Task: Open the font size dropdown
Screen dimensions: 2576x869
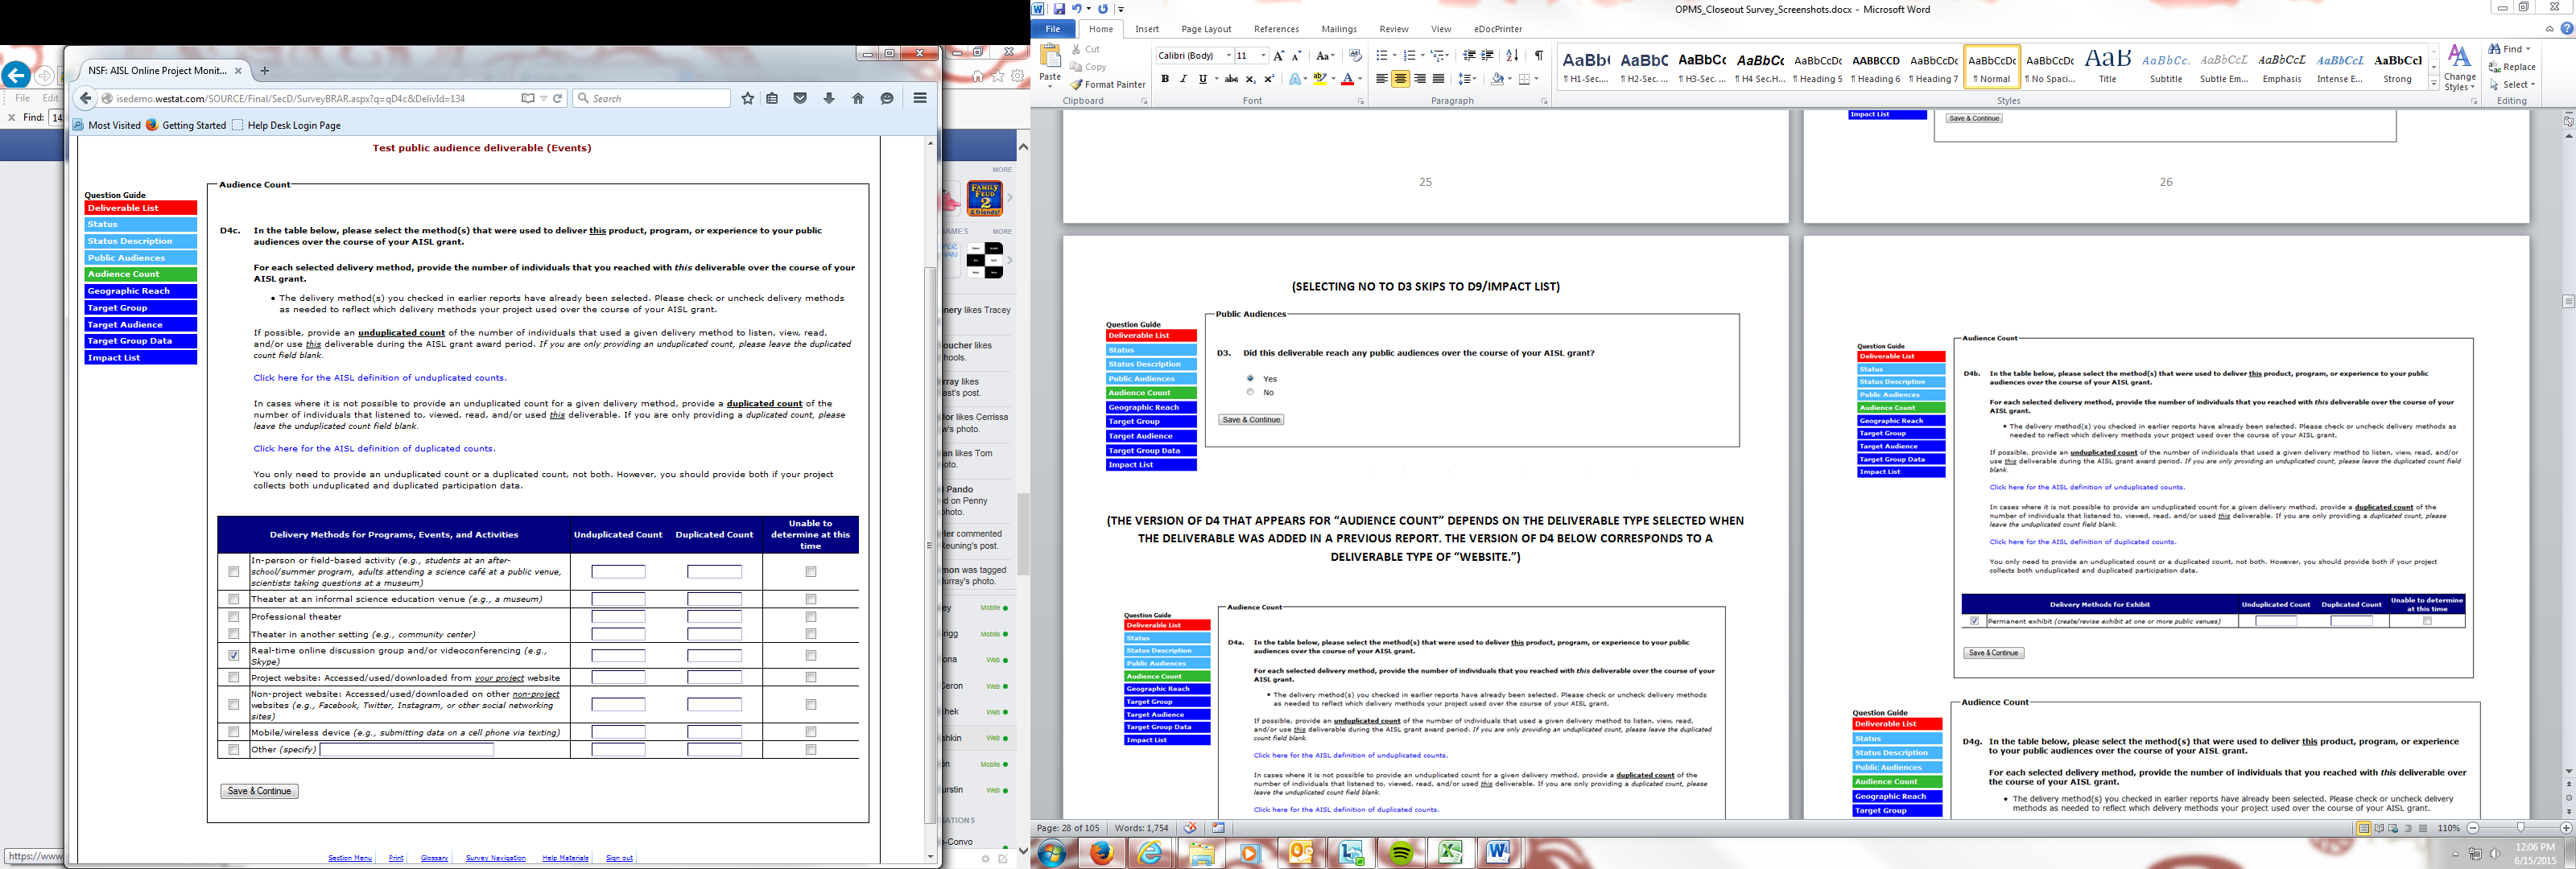Action: 1263,56
